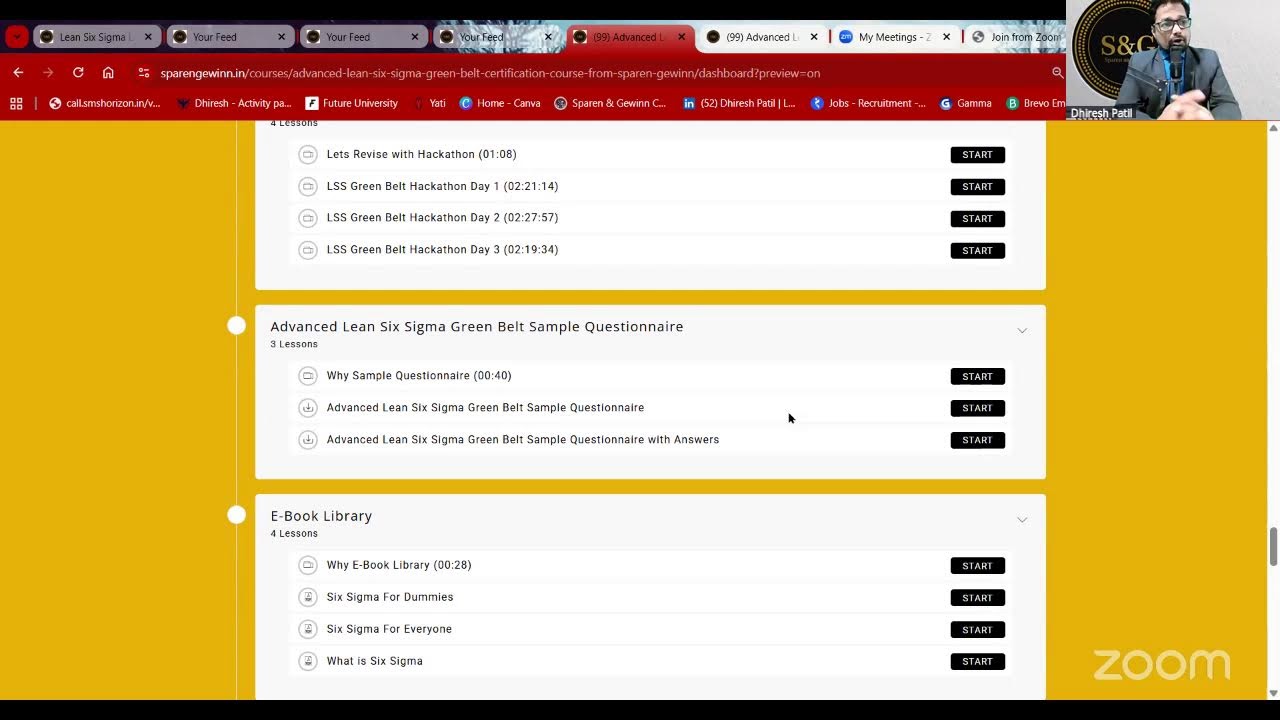1280x720 pixels.
Task: Open the Yati bookmark
Action: [429, 103]
